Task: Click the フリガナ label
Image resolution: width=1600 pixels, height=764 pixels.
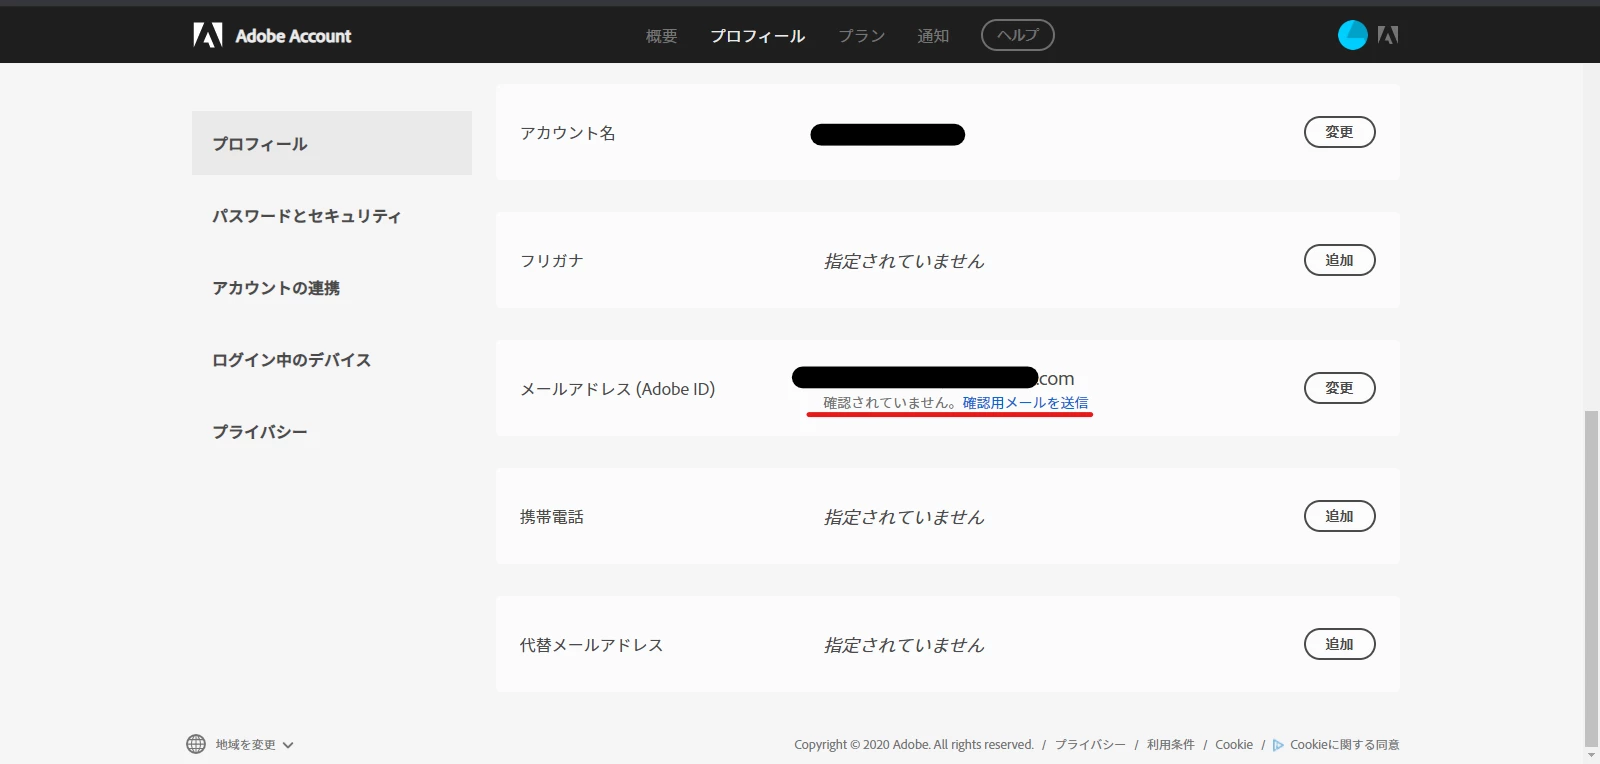Action: 551,261
